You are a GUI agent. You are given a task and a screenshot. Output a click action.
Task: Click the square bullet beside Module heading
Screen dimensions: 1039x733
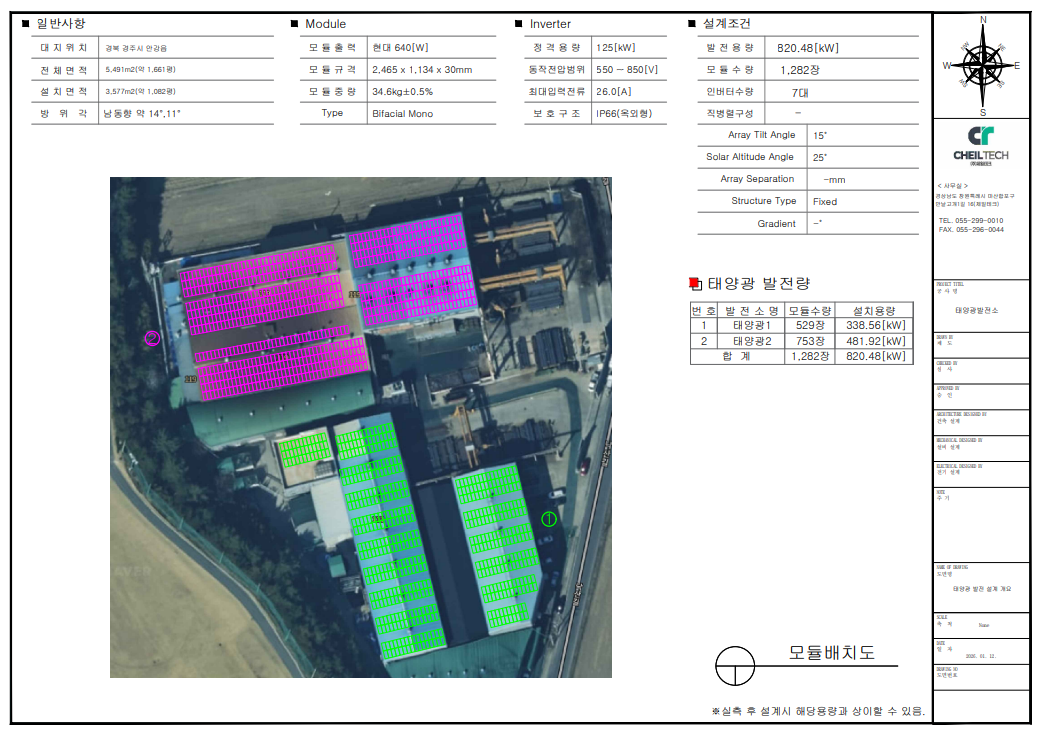(x=294, y=24)
